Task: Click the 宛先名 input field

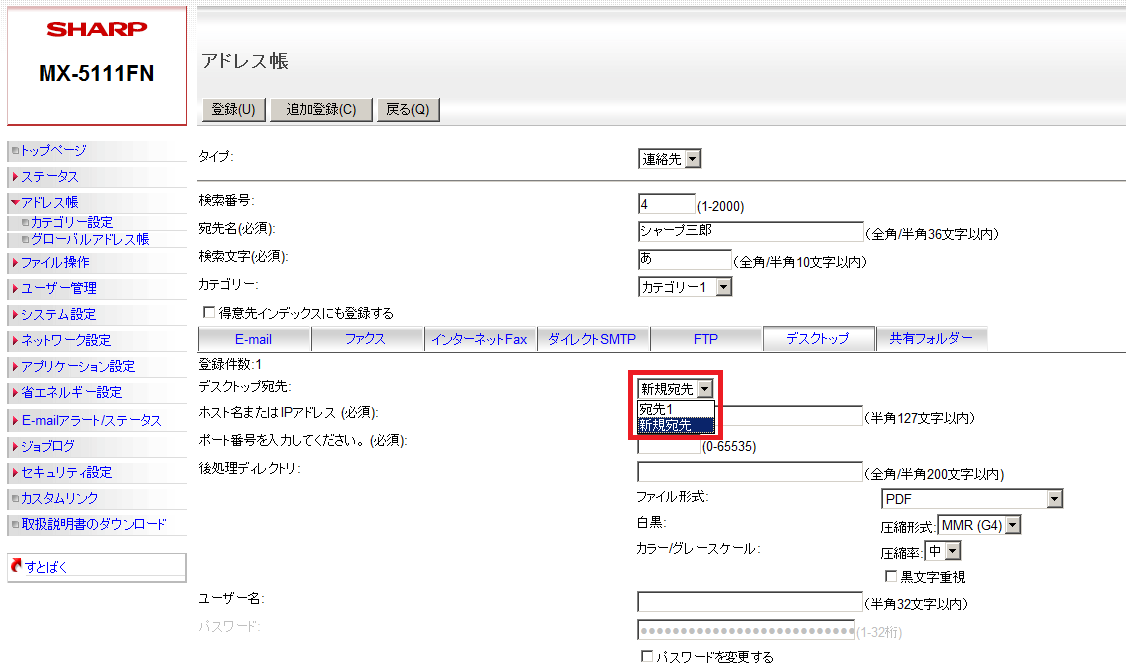Action: 749,232
